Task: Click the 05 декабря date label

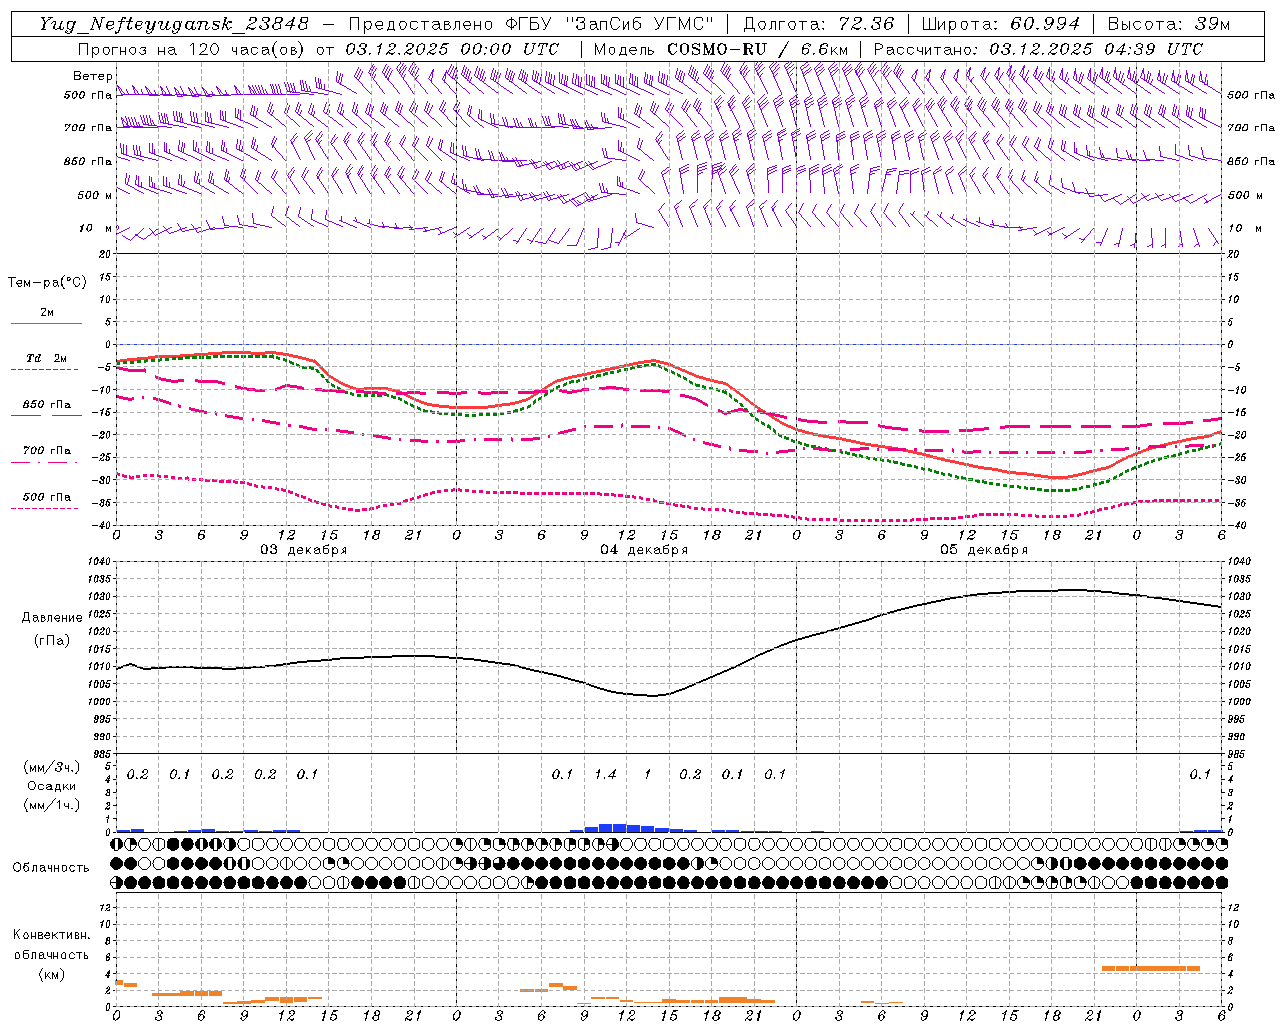Action: point(984,550)
